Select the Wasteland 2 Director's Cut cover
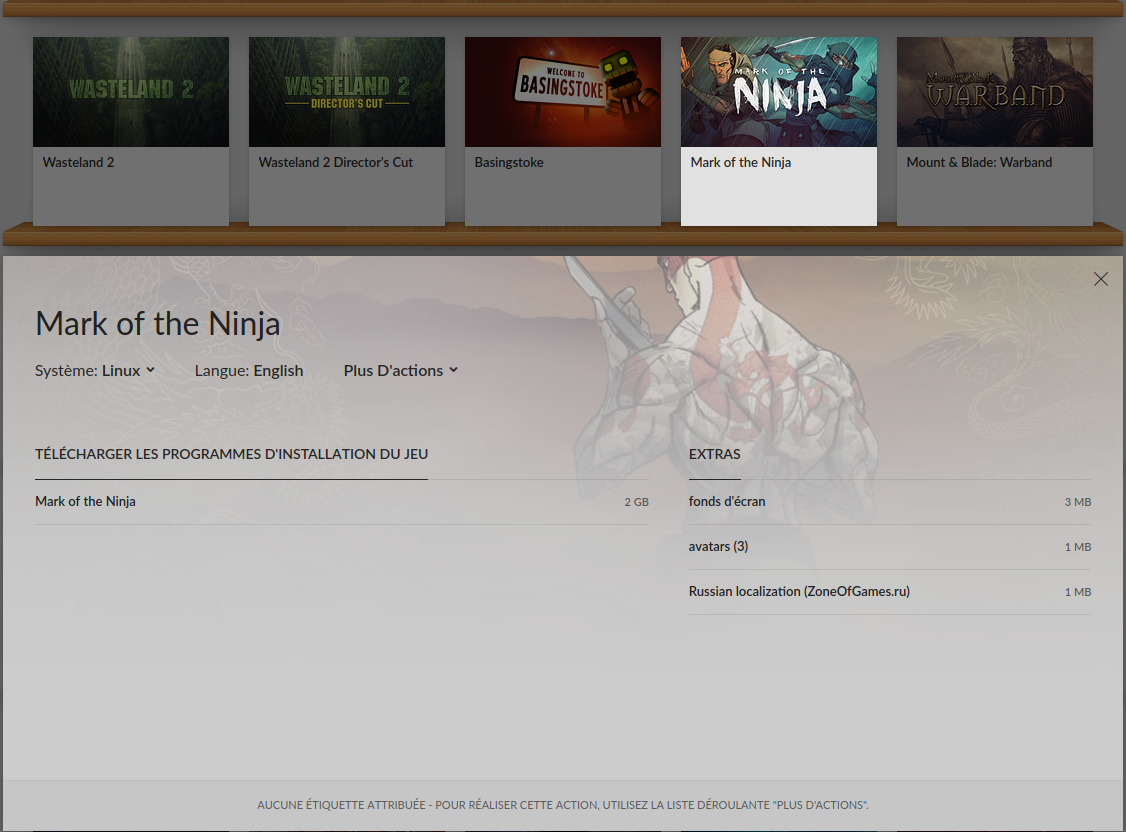This screenshot has width=1126, height=832. (x=347, y=92)
